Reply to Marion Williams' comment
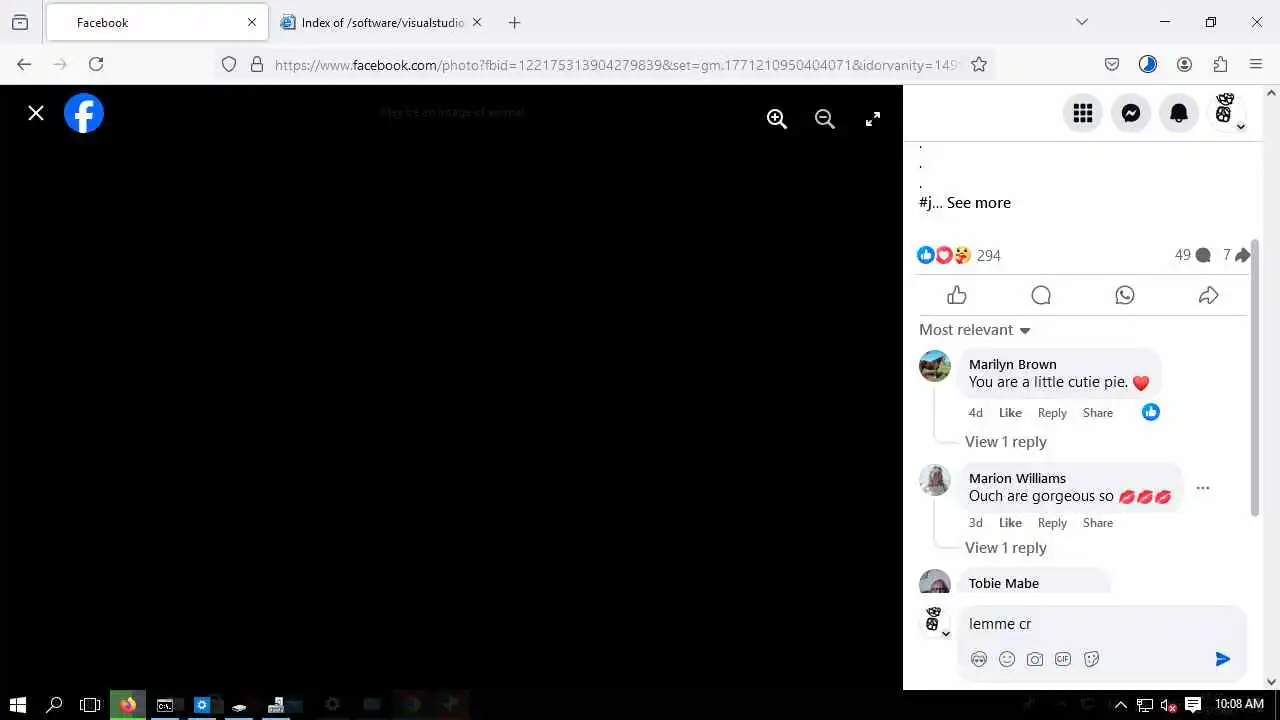This screenshot has width=1280, height=720. [1052, 523]
